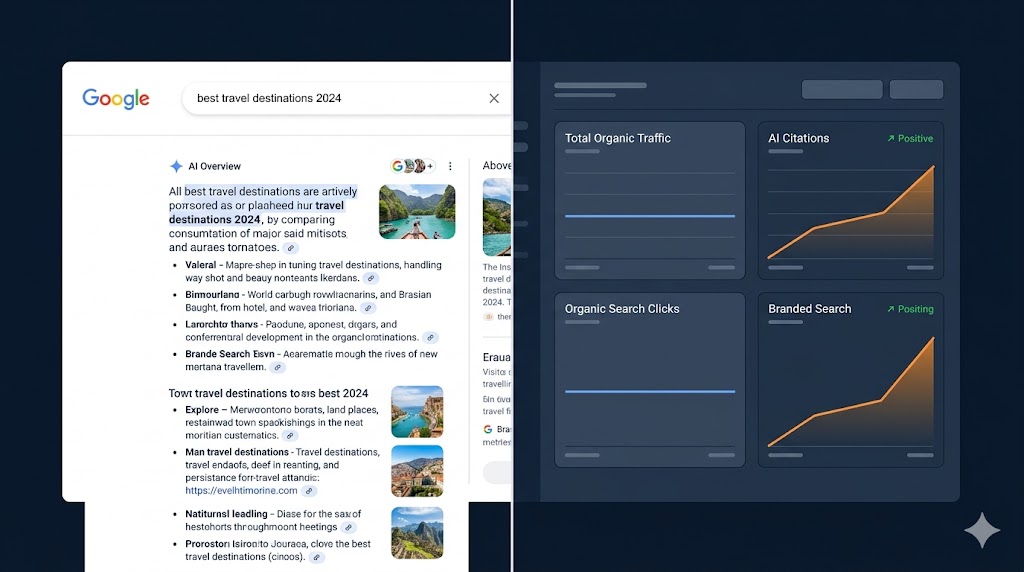The image size is (1024, 572).
Task: Click the 'Bimourlana' bullet title
Action: click(x=212, y=294)
